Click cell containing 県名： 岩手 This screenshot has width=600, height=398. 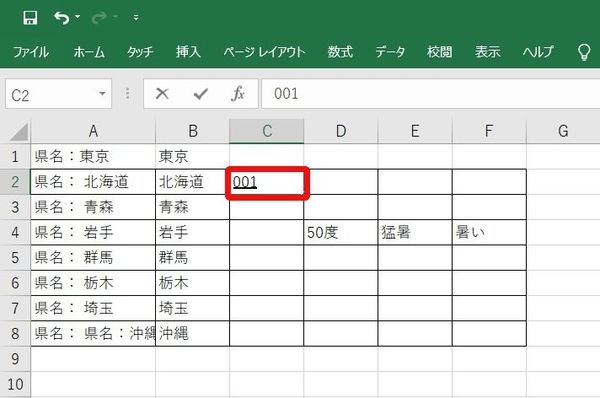pyautogui.click(x=93, y=232)
